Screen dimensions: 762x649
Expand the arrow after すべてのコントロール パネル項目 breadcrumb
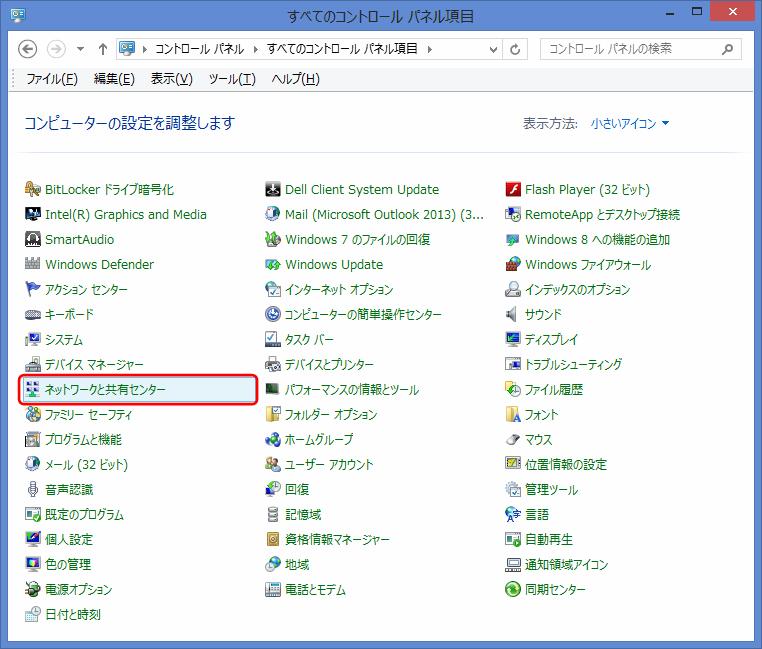click(x=430, y=49)
